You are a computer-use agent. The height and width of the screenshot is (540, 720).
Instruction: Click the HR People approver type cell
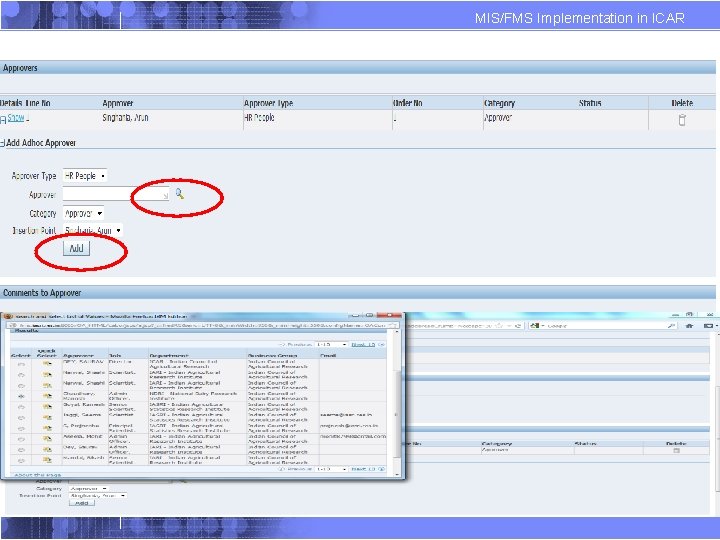point(259,118)
